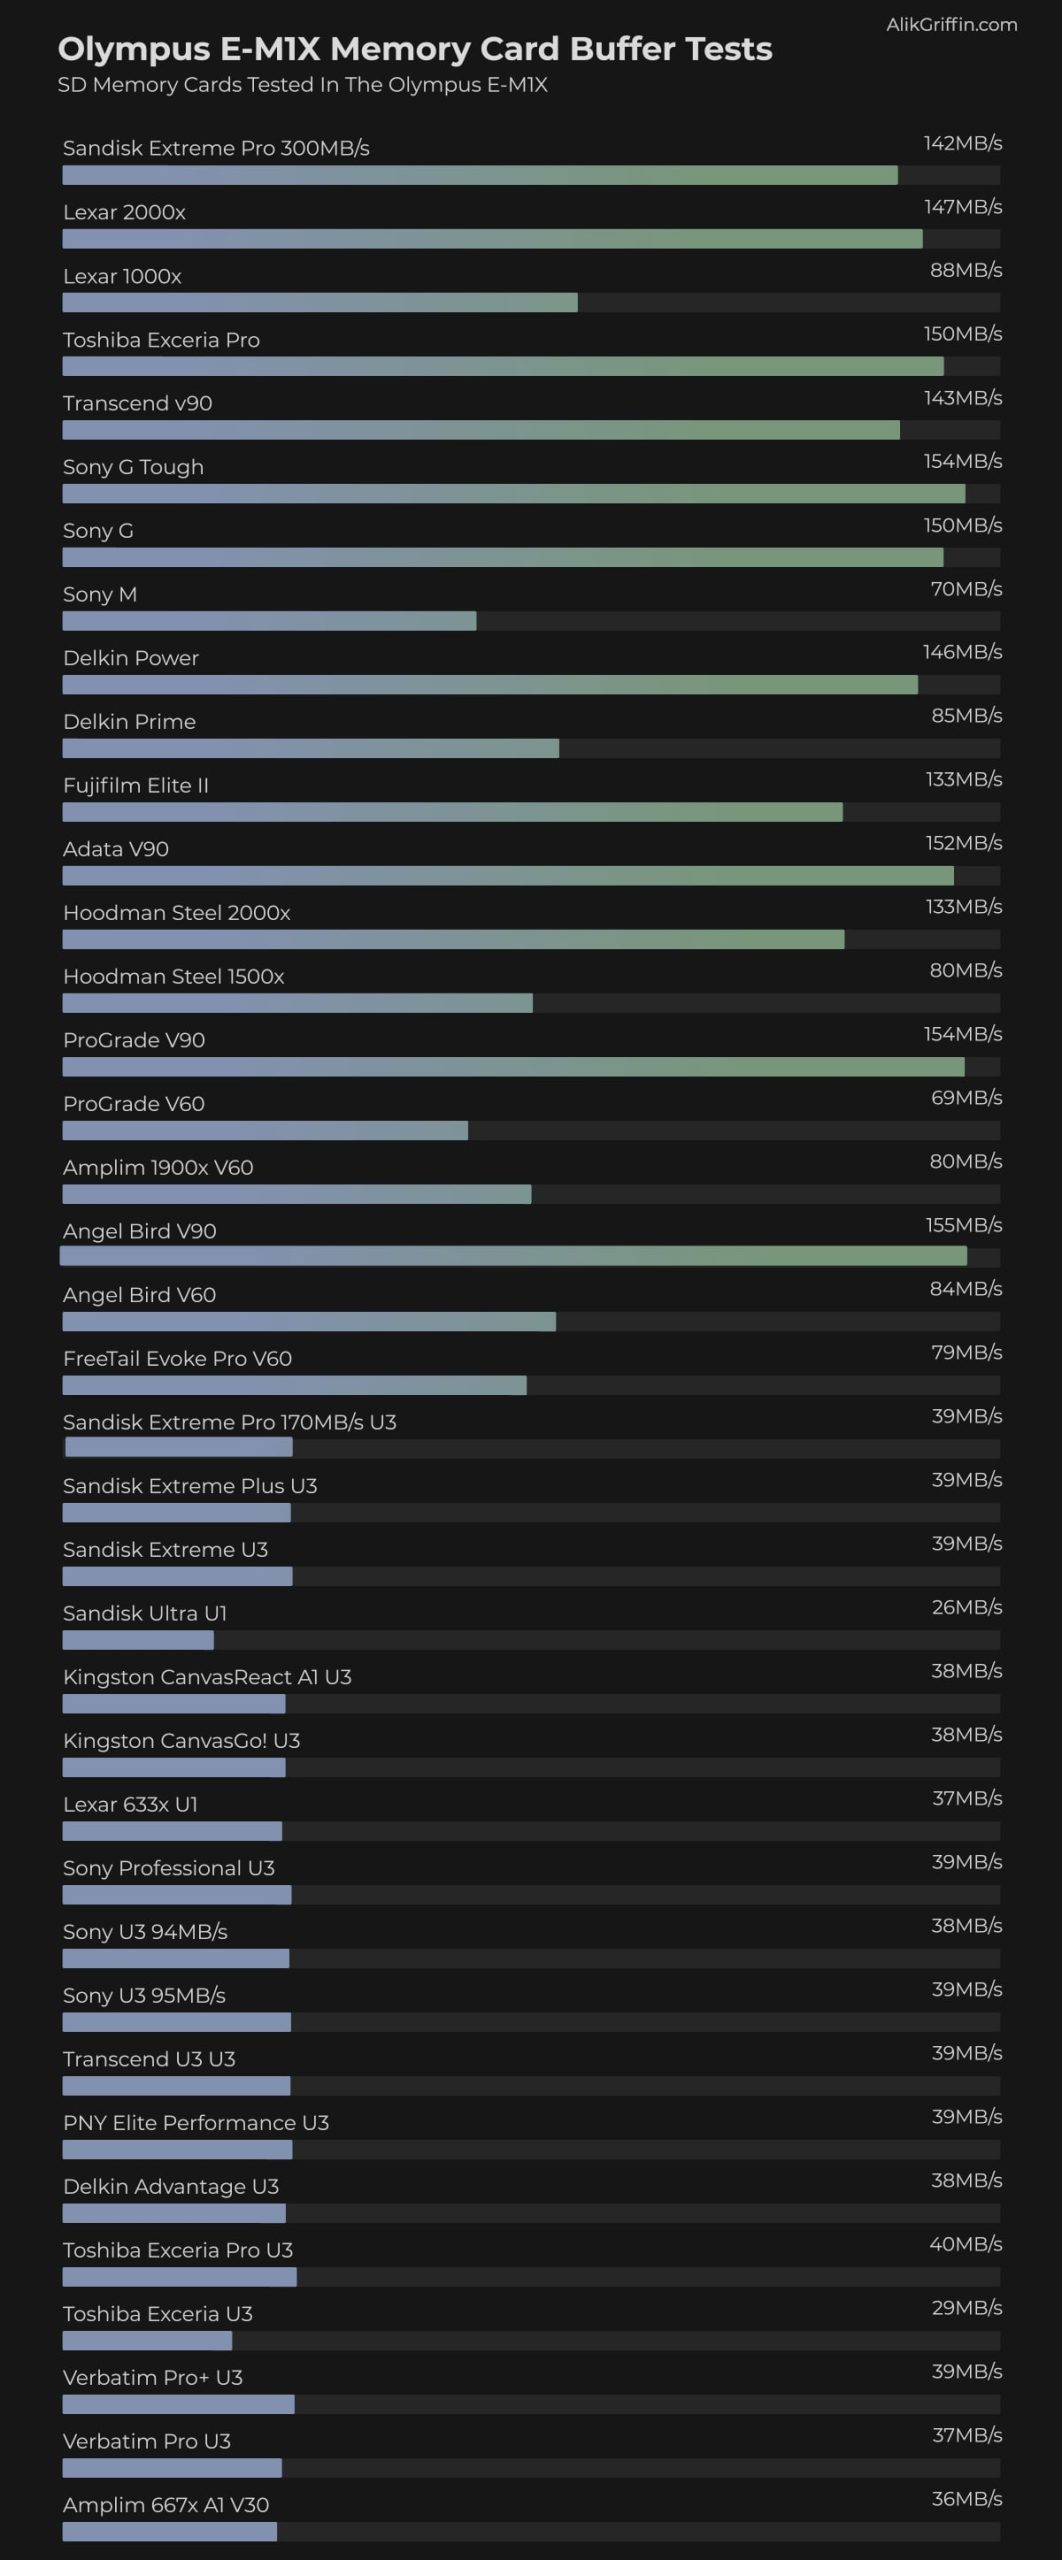The image size is (1062, 2560).
Task: Click the Amplim 667x A1 V30 bar
Action: (169, 2531)
